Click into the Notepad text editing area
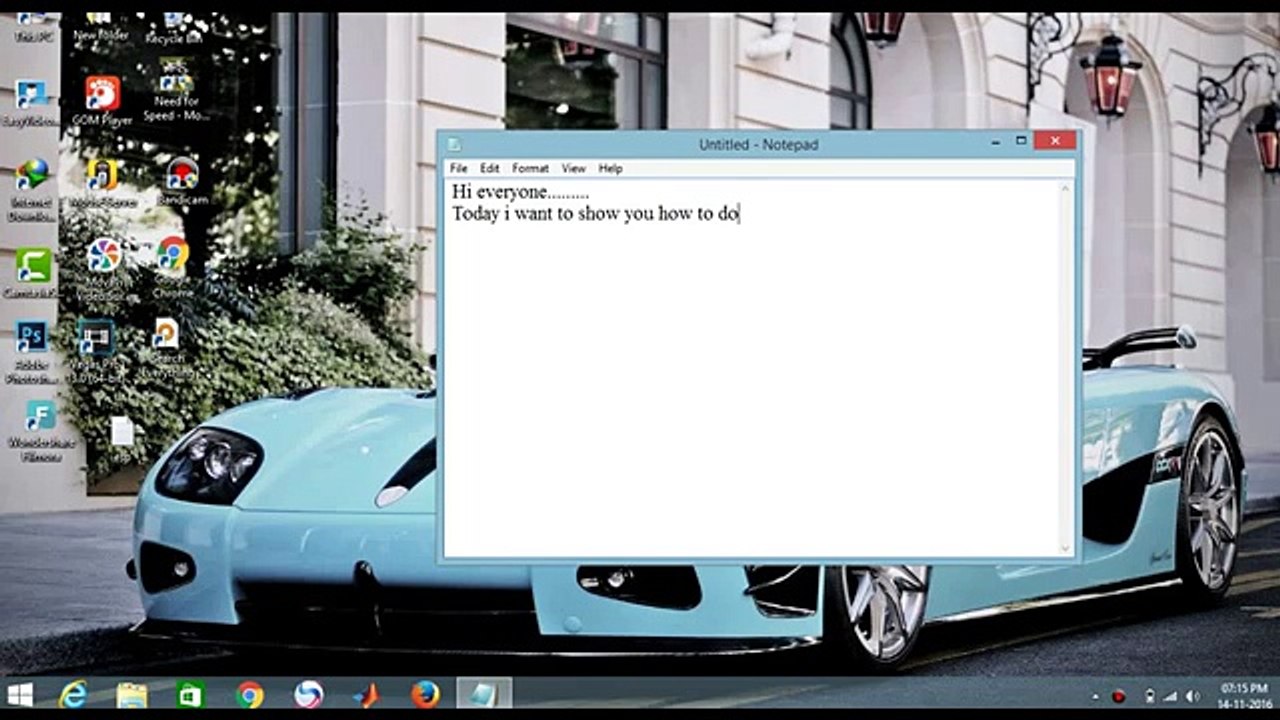 pos(750,368)
